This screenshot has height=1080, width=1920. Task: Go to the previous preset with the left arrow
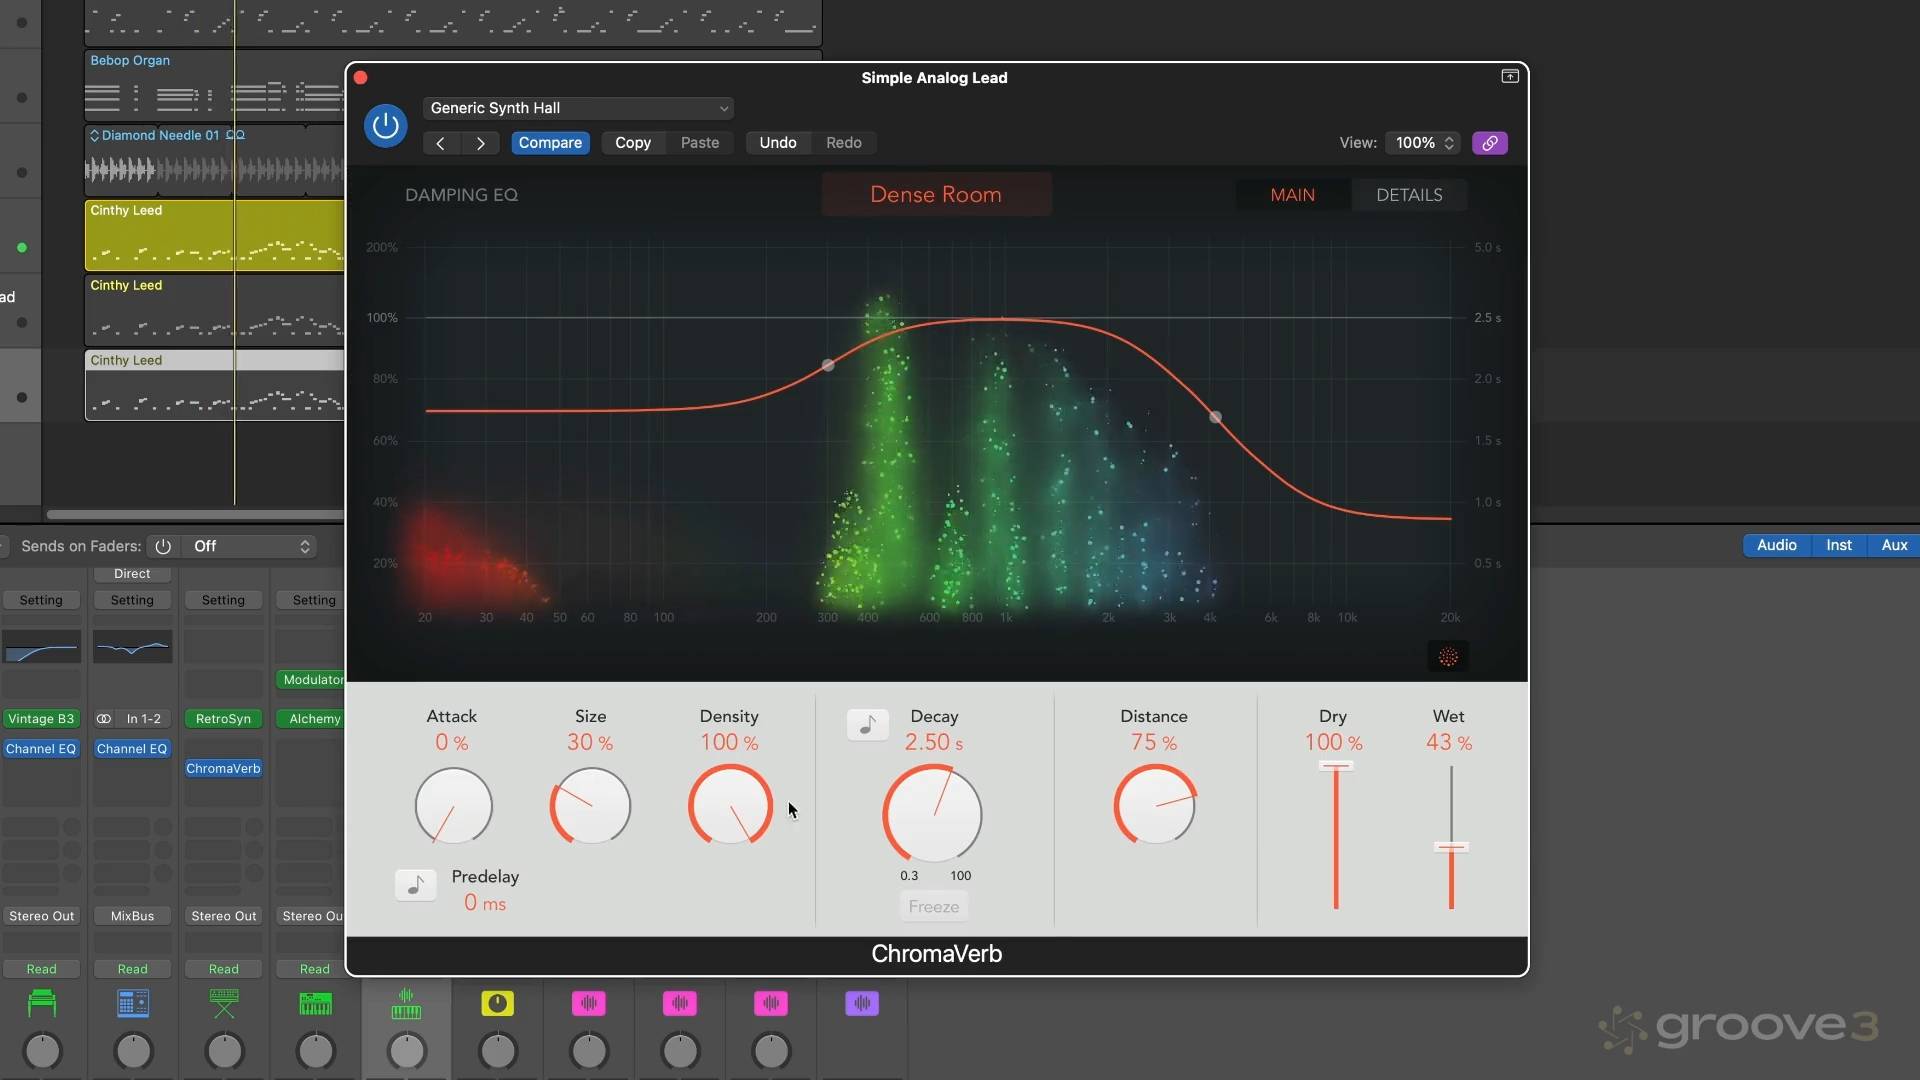click(440, 143)
